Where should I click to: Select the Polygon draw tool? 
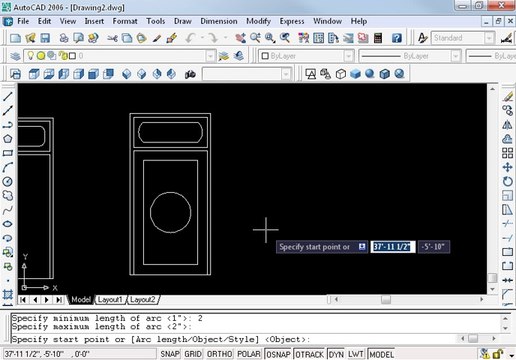click(8, 139)
